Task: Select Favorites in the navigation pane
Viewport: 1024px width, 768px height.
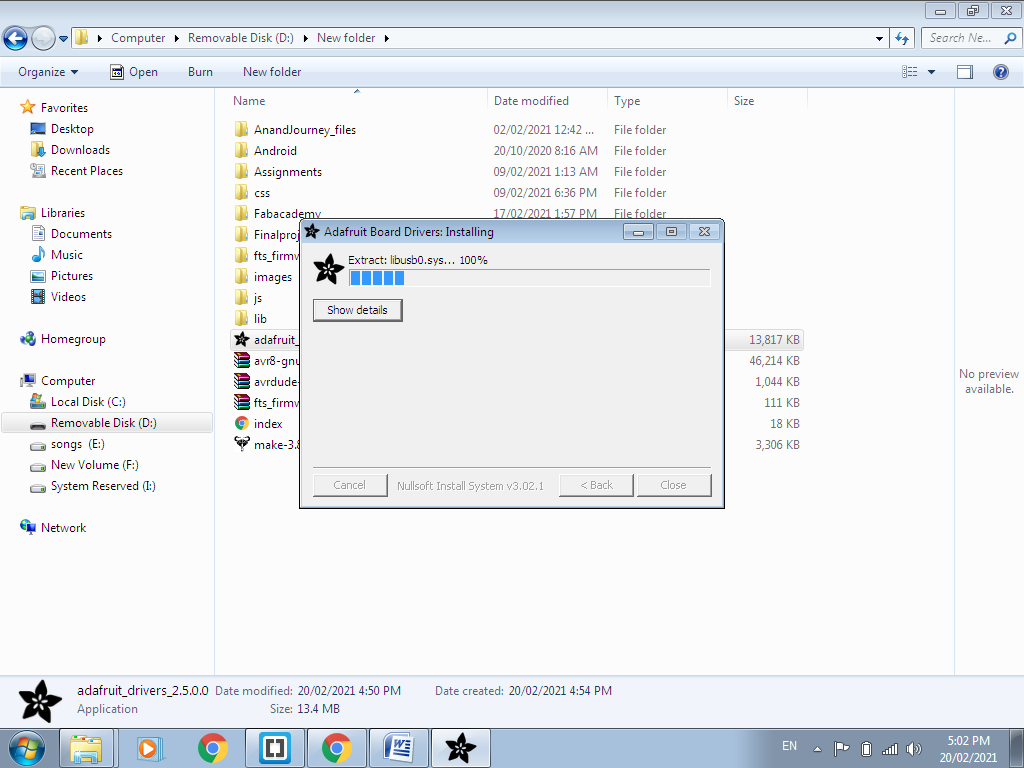Action: tap(64, 108)
